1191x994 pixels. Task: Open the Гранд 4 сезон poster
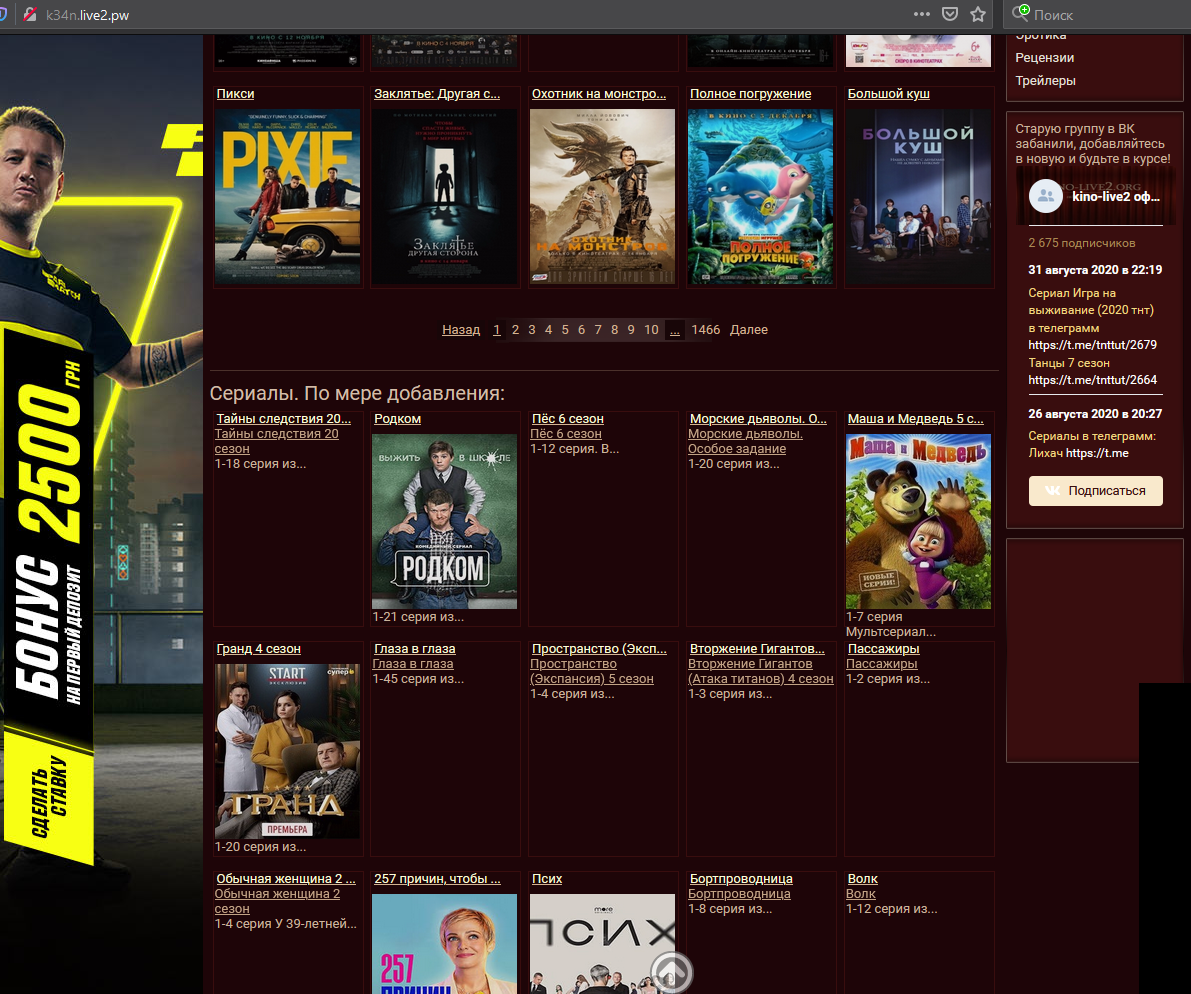[287, 751]
